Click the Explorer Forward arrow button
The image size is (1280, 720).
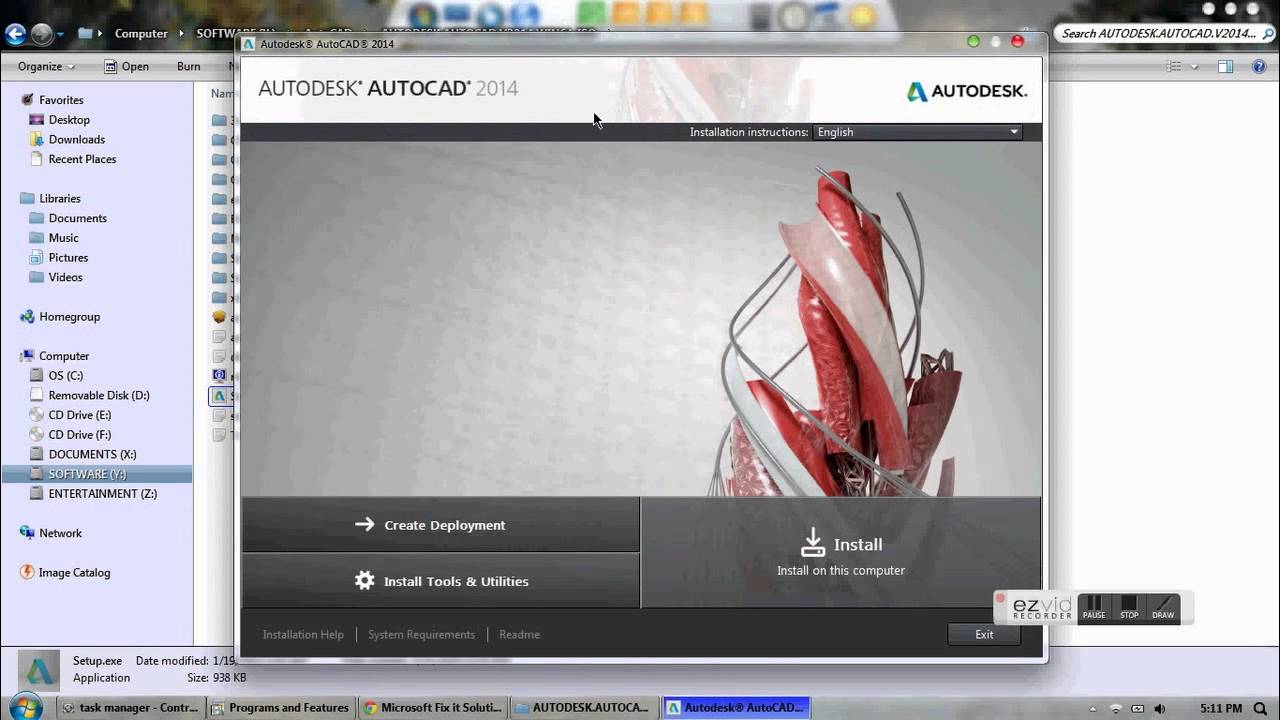[x=41, y=33]
